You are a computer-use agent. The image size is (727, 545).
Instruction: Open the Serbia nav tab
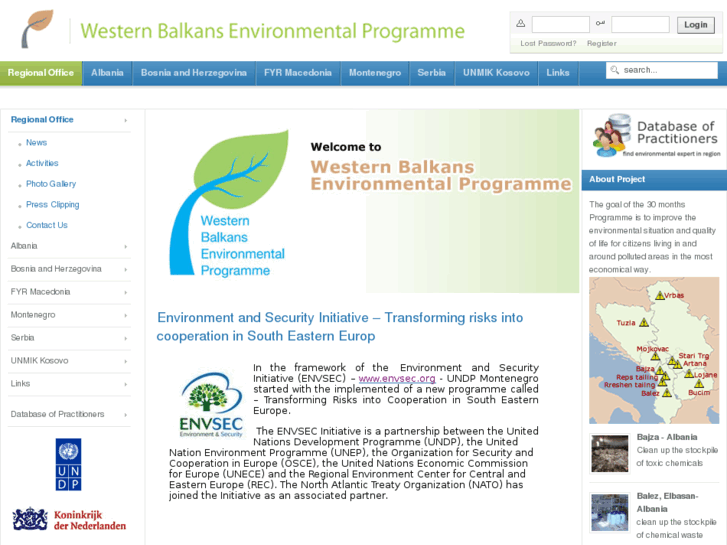(431, 73)
